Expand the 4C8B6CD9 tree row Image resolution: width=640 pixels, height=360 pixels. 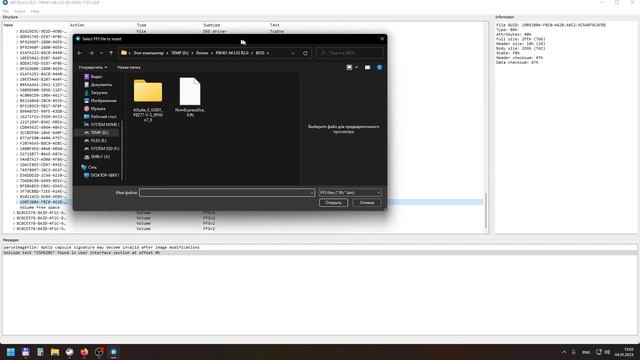(17, 96)
